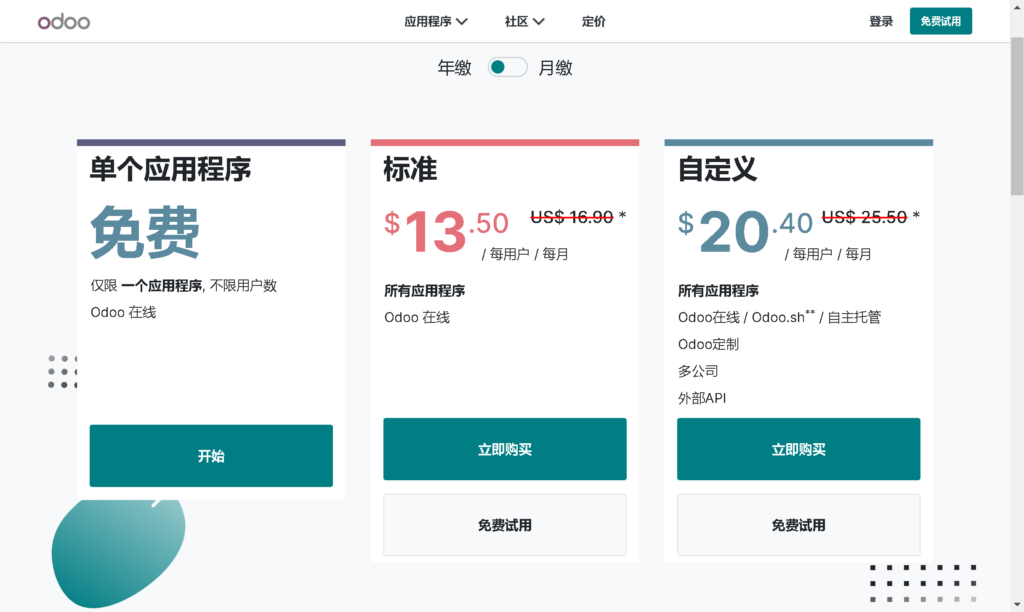Click the 开始 button on the free plan
Screen dimensions: 1024x612
[x=211, y=456]
